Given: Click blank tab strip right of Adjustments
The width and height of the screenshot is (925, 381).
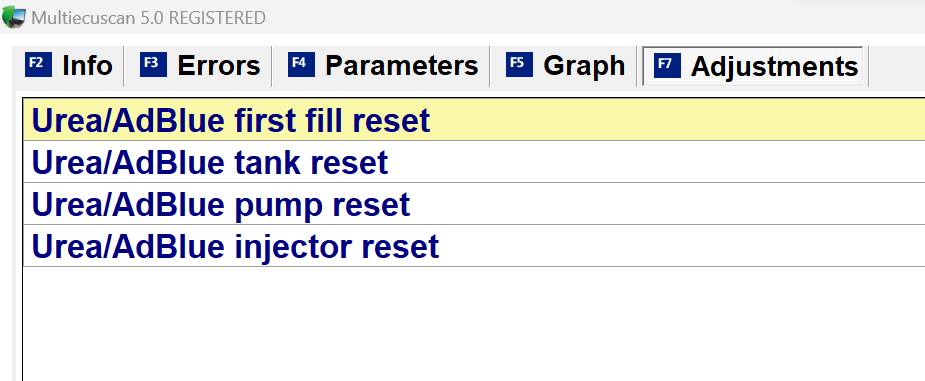Looking at the screenshot, I should coord(894,65).
